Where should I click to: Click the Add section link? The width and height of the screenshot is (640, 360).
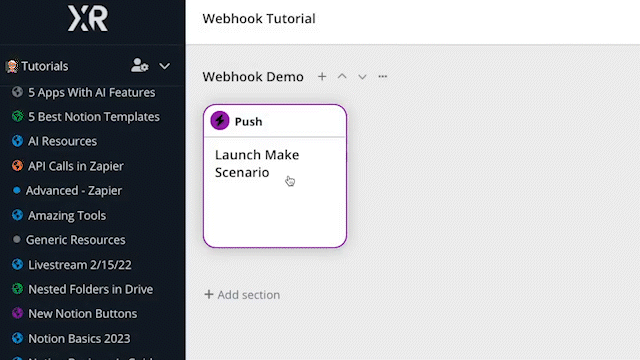[x=242, y=295]
